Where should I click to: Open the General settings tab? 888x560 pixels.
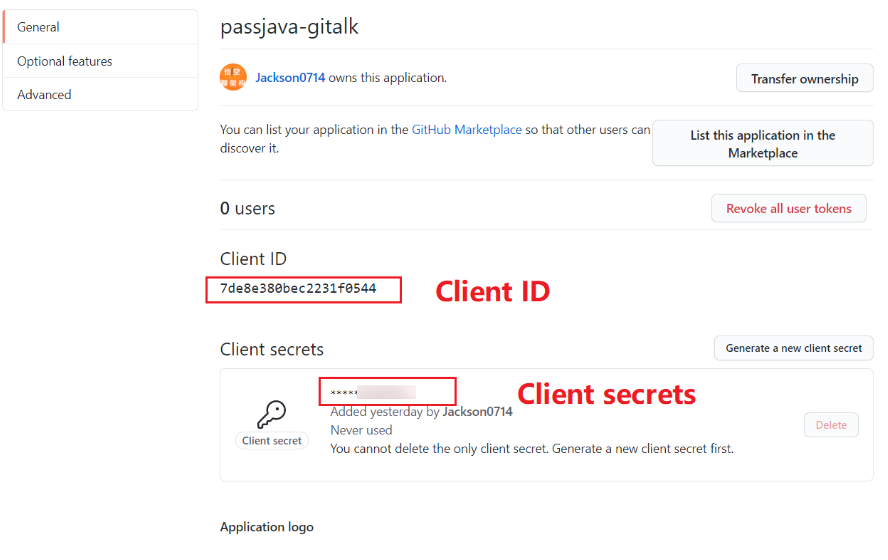click(39, 27)
